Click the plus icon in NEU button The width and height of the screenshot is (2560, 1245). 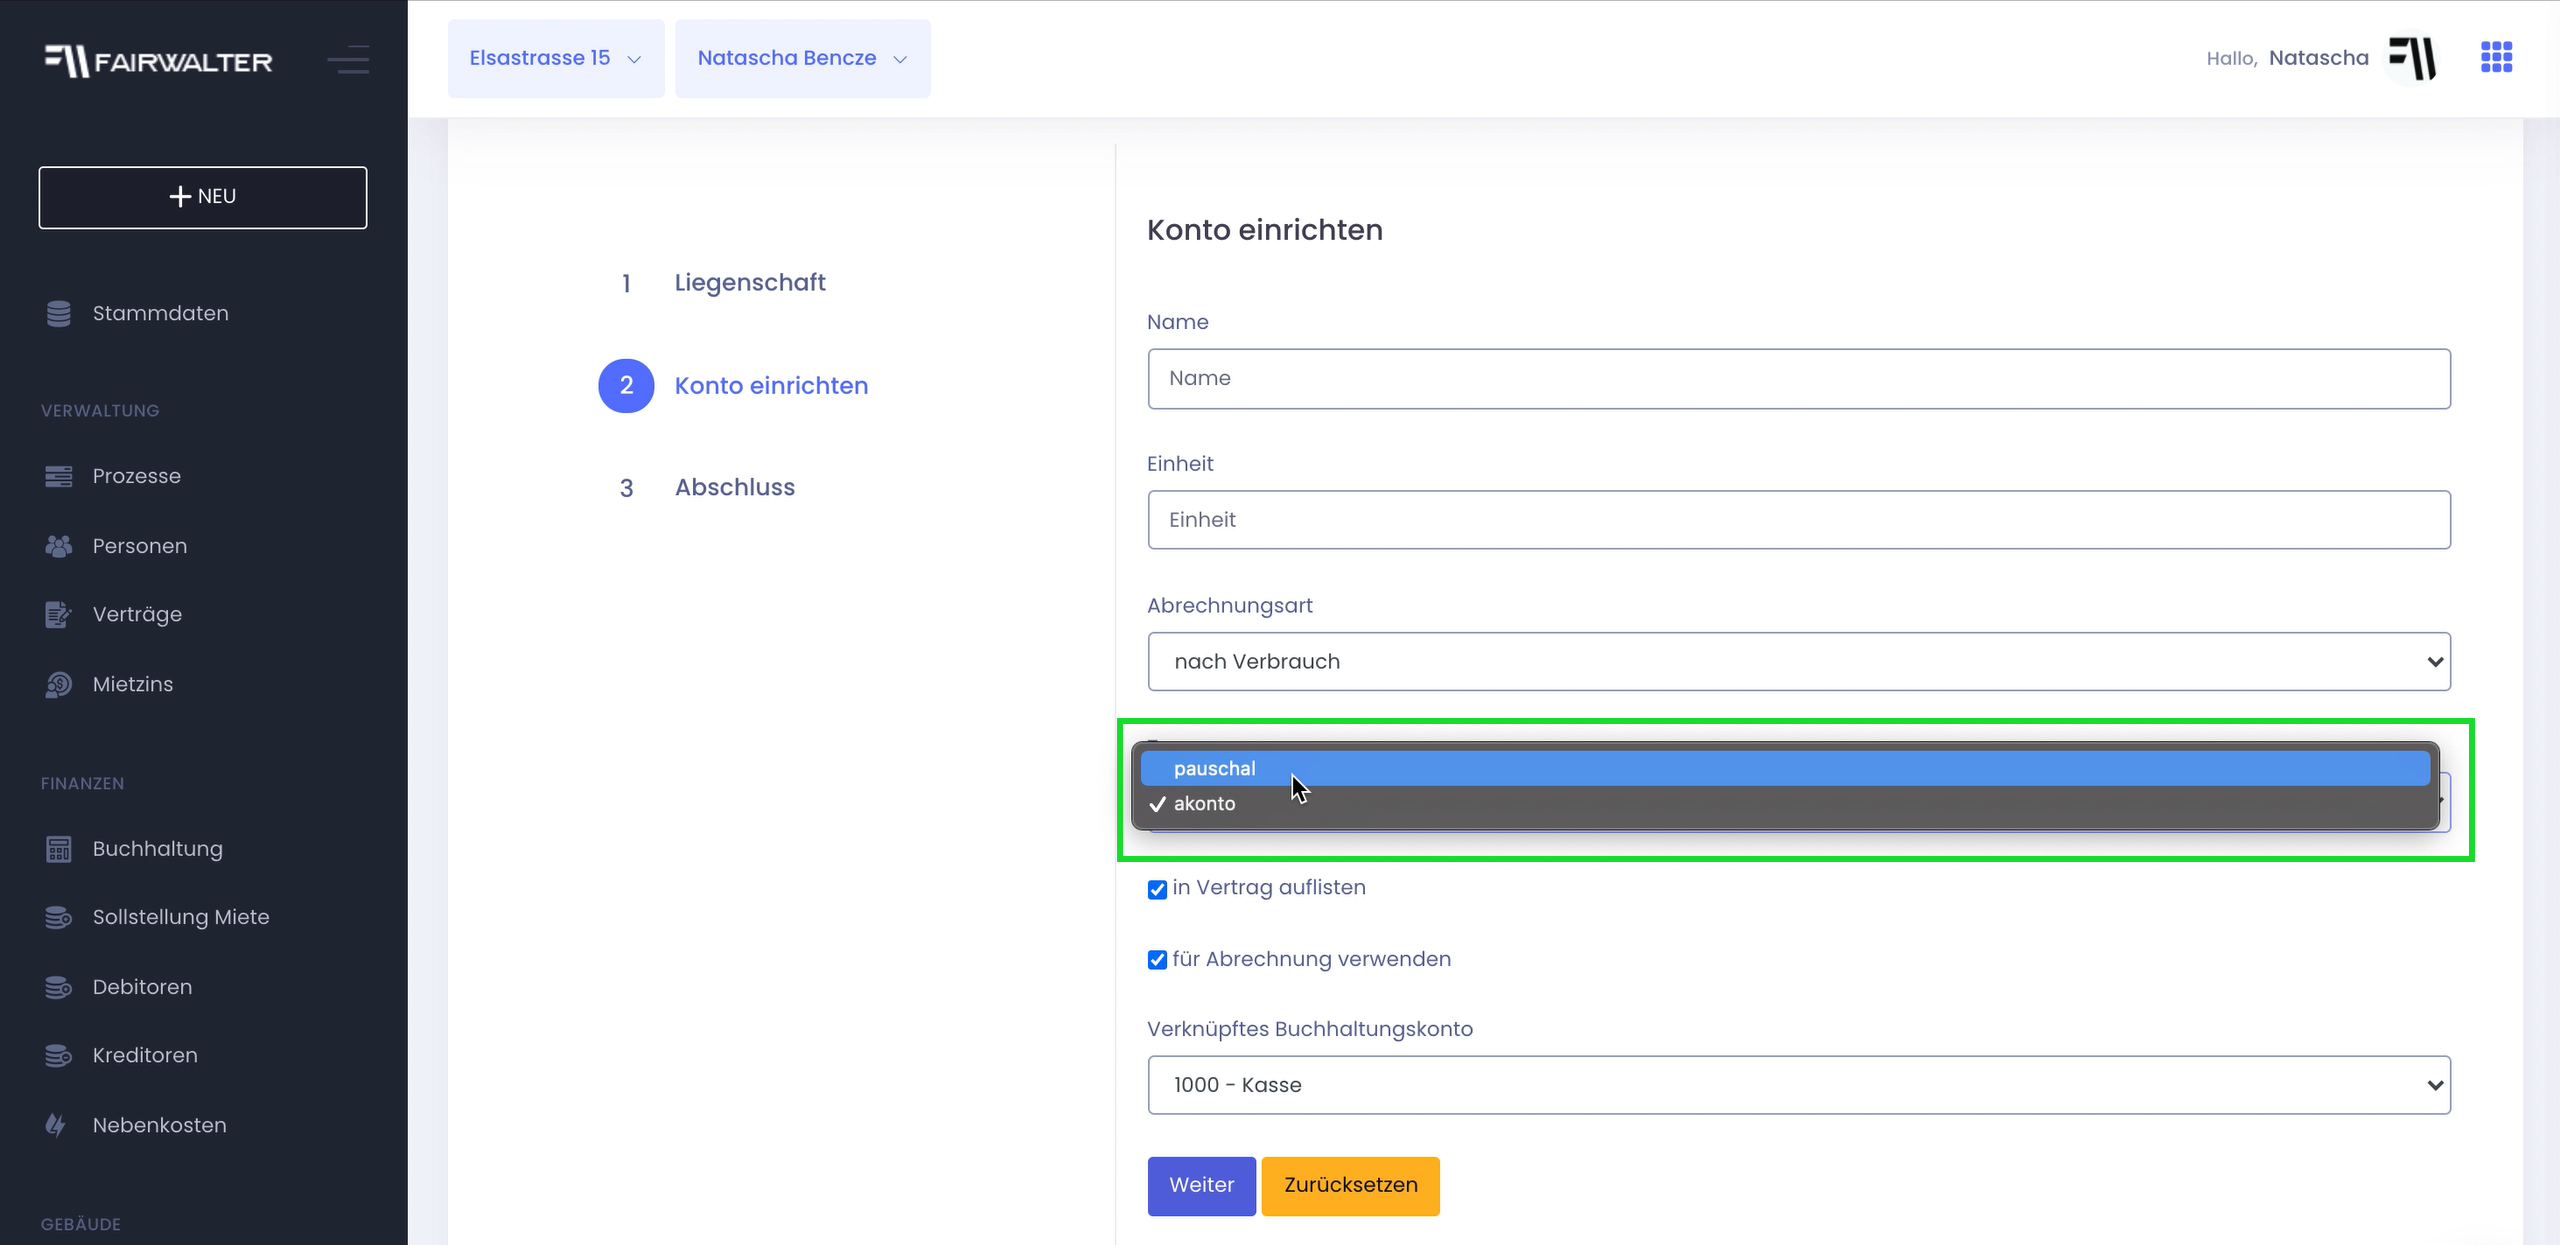(x=180, y=196)
